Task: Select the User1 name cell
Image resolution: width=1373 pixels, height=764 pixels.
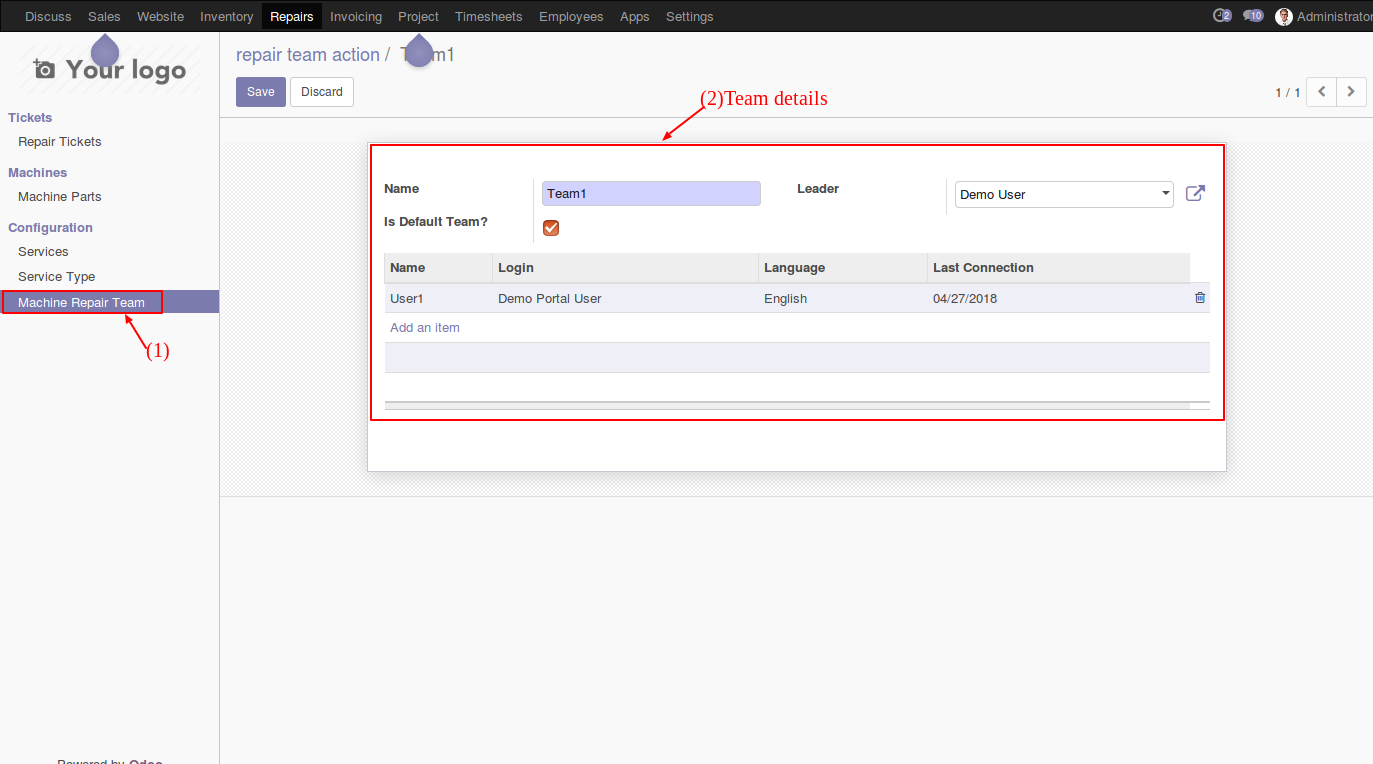Action: [x=438, y=298]
